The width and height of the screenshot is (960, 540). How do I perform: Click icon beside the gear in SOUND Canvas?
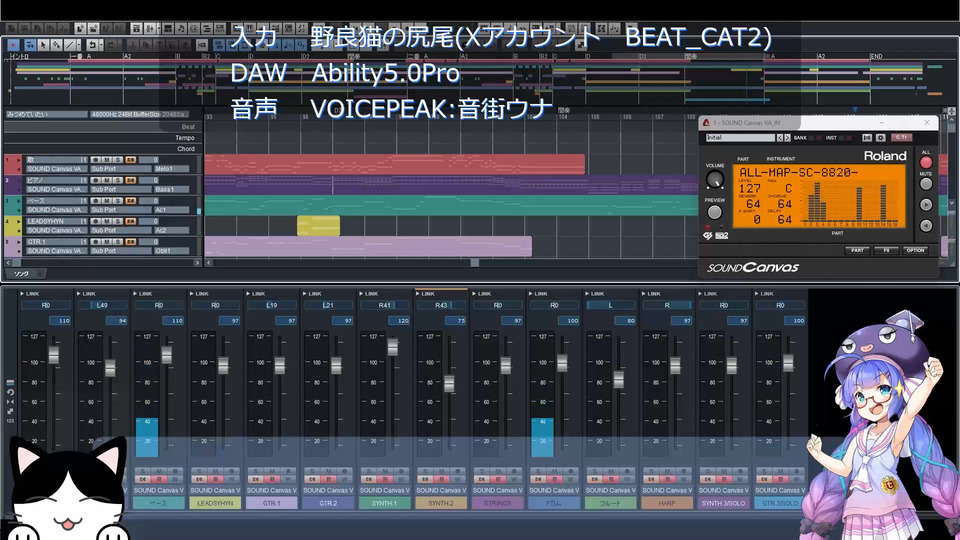click(867, 138)
